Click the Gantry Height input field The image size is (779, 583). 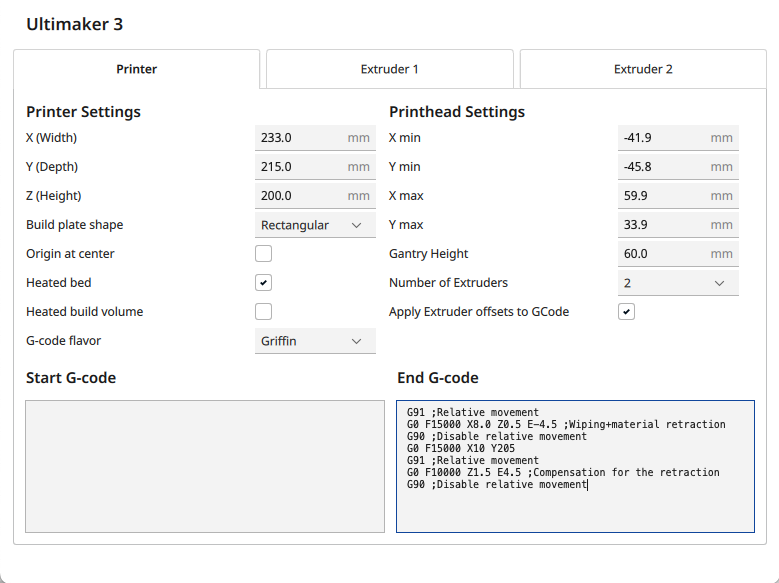(x=663, y=254)
